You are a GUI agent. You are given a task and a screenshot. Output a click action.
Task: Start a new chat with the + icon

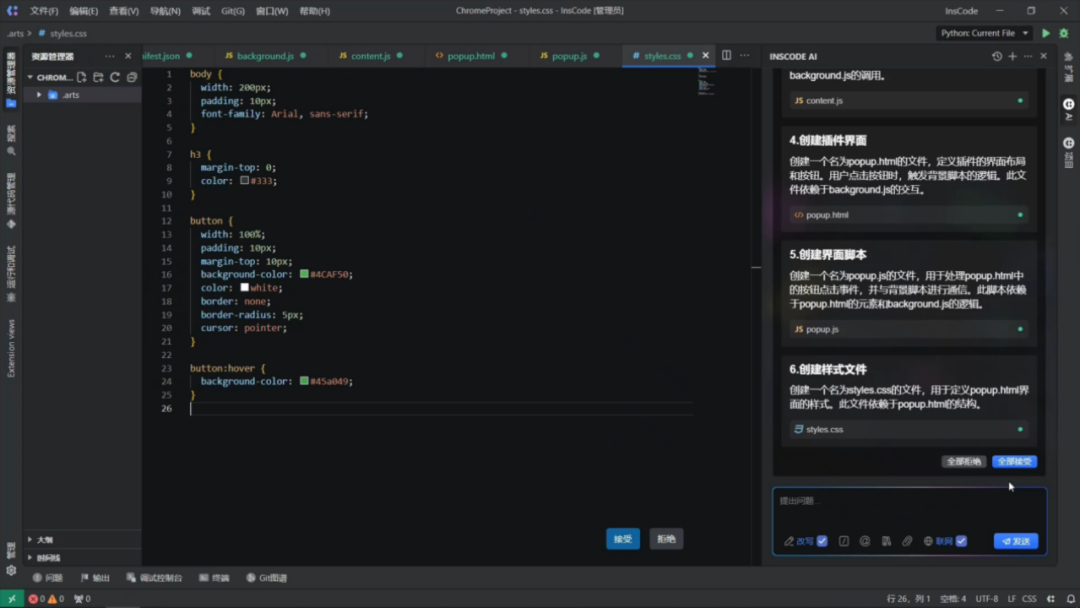tap(1012, 56)
